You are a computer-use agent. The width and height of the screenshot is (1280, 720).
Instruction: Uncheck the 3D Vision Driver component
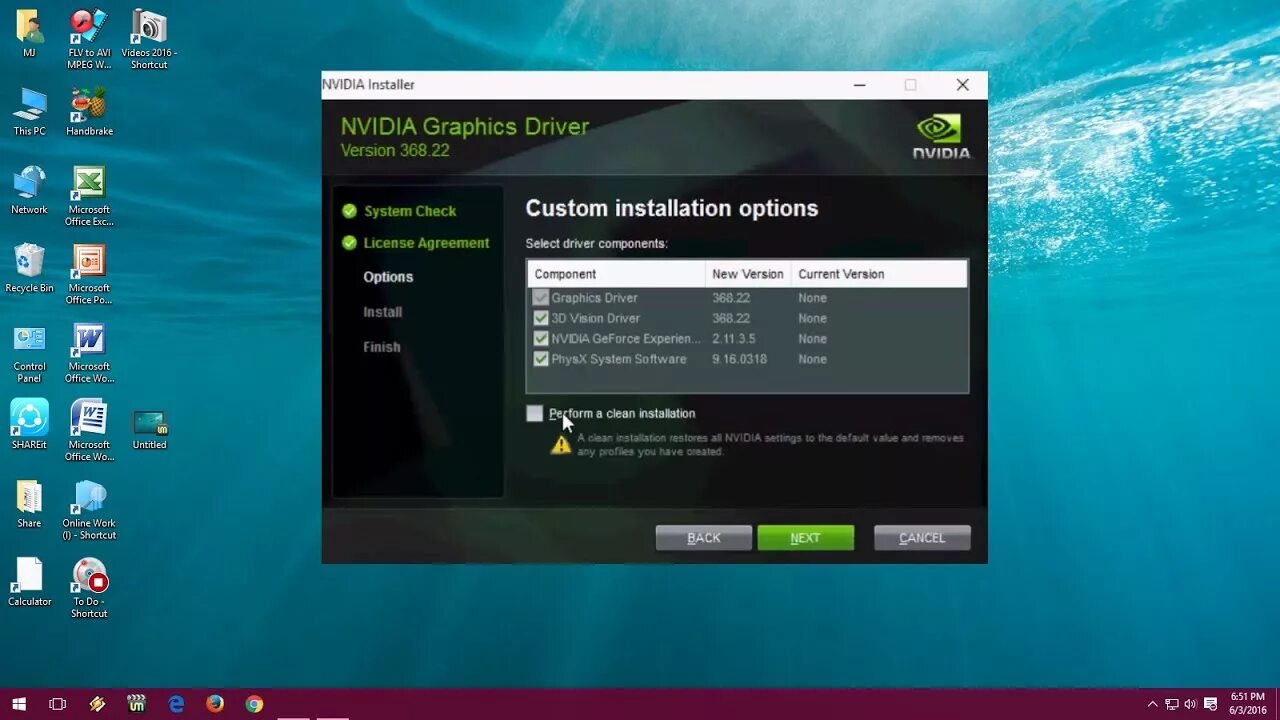[x=541, y=318]
